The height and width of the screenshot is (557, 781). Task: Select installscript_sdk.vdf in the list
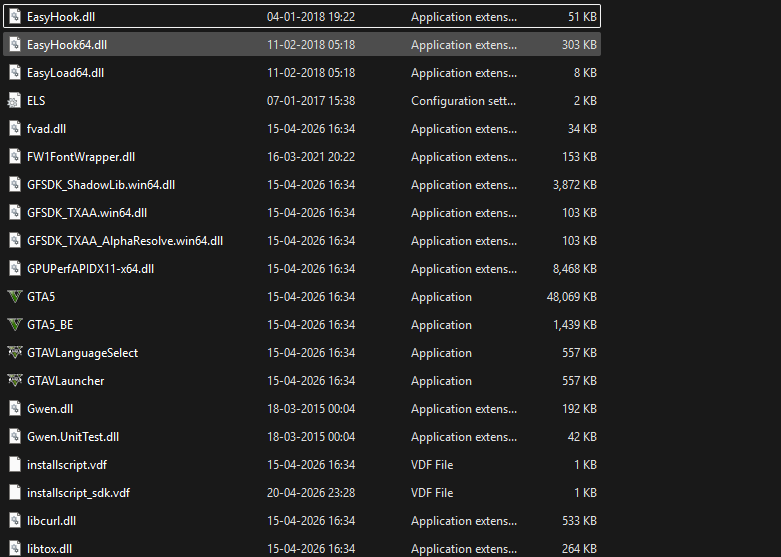click(x=78, y=493)
